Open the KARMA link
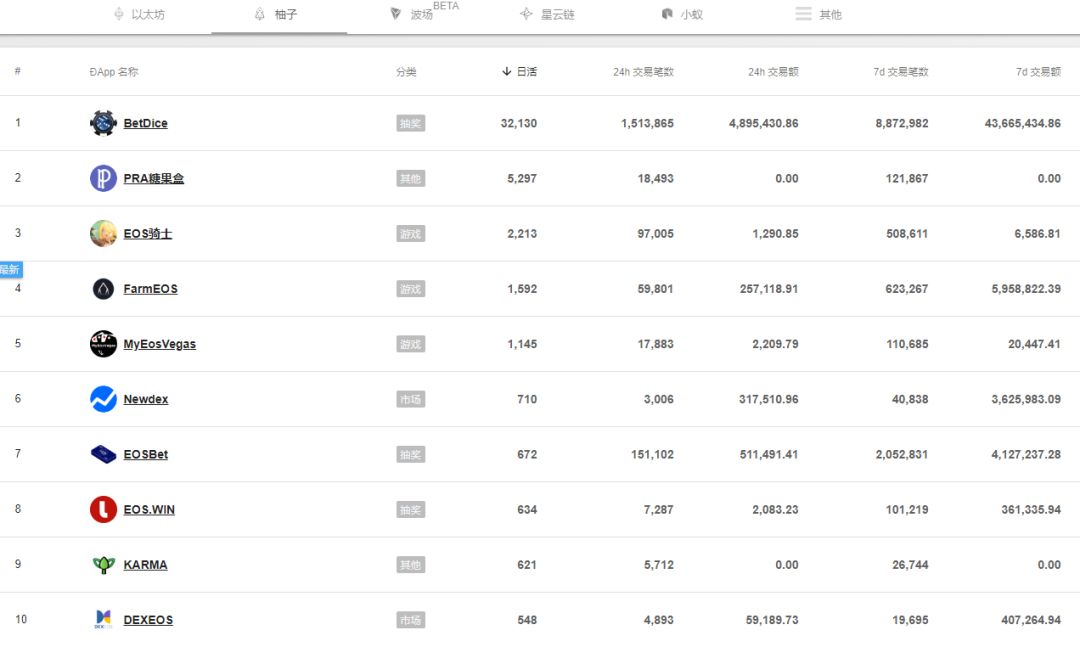Image resolution: width=1080 pixels, height=647 pixels. [145, 564]
